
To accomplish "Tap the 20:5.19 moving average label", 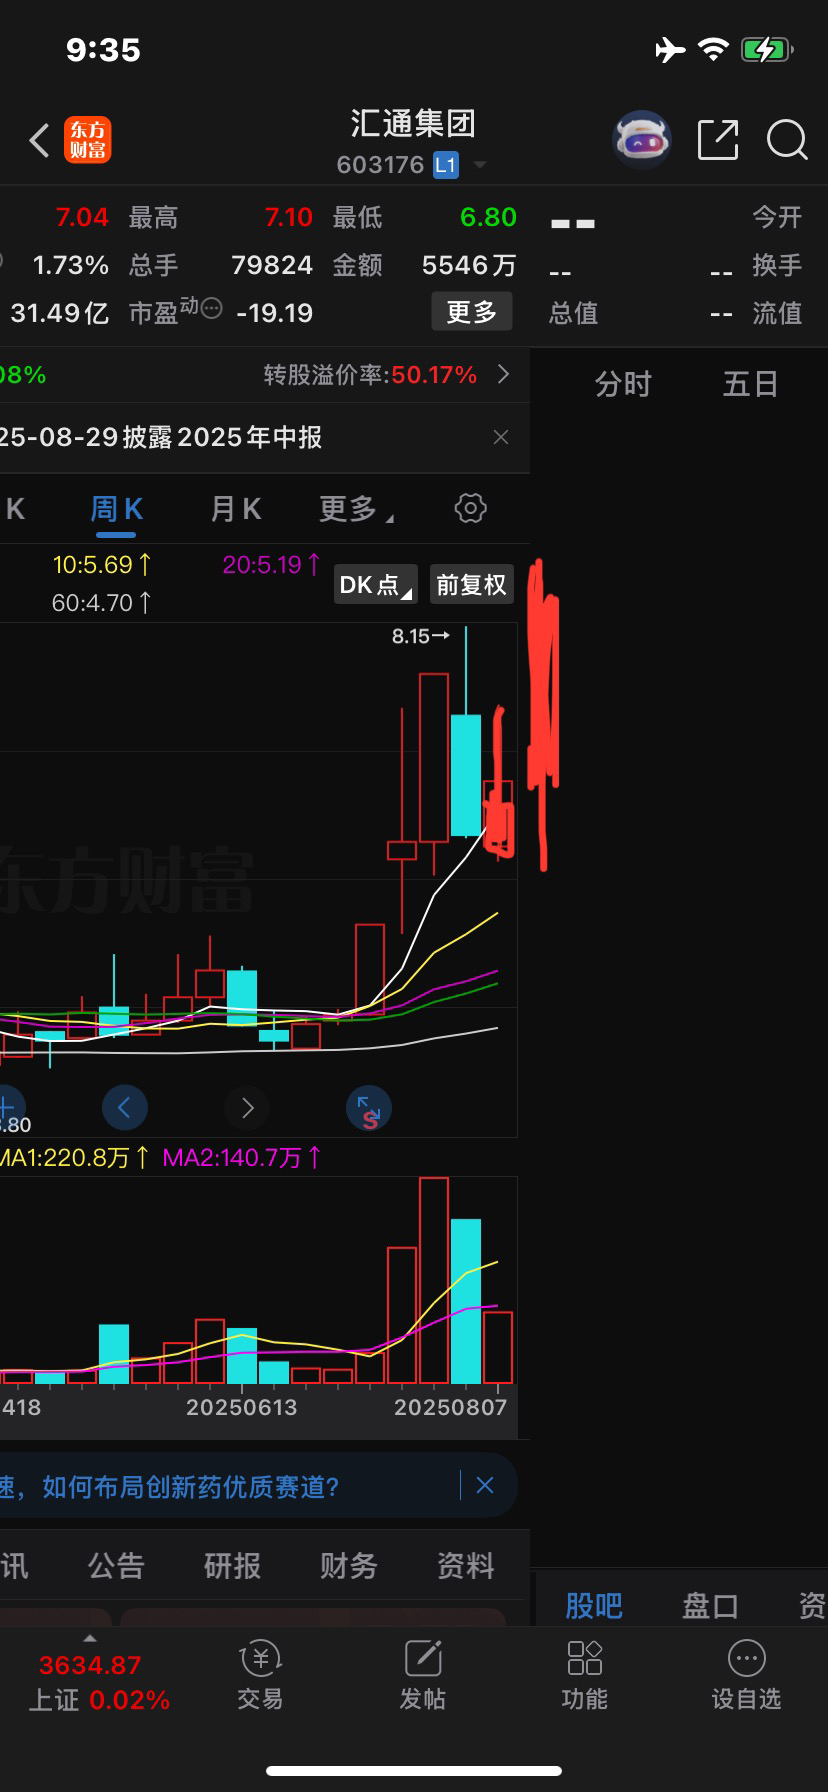I will coord(272,565).
